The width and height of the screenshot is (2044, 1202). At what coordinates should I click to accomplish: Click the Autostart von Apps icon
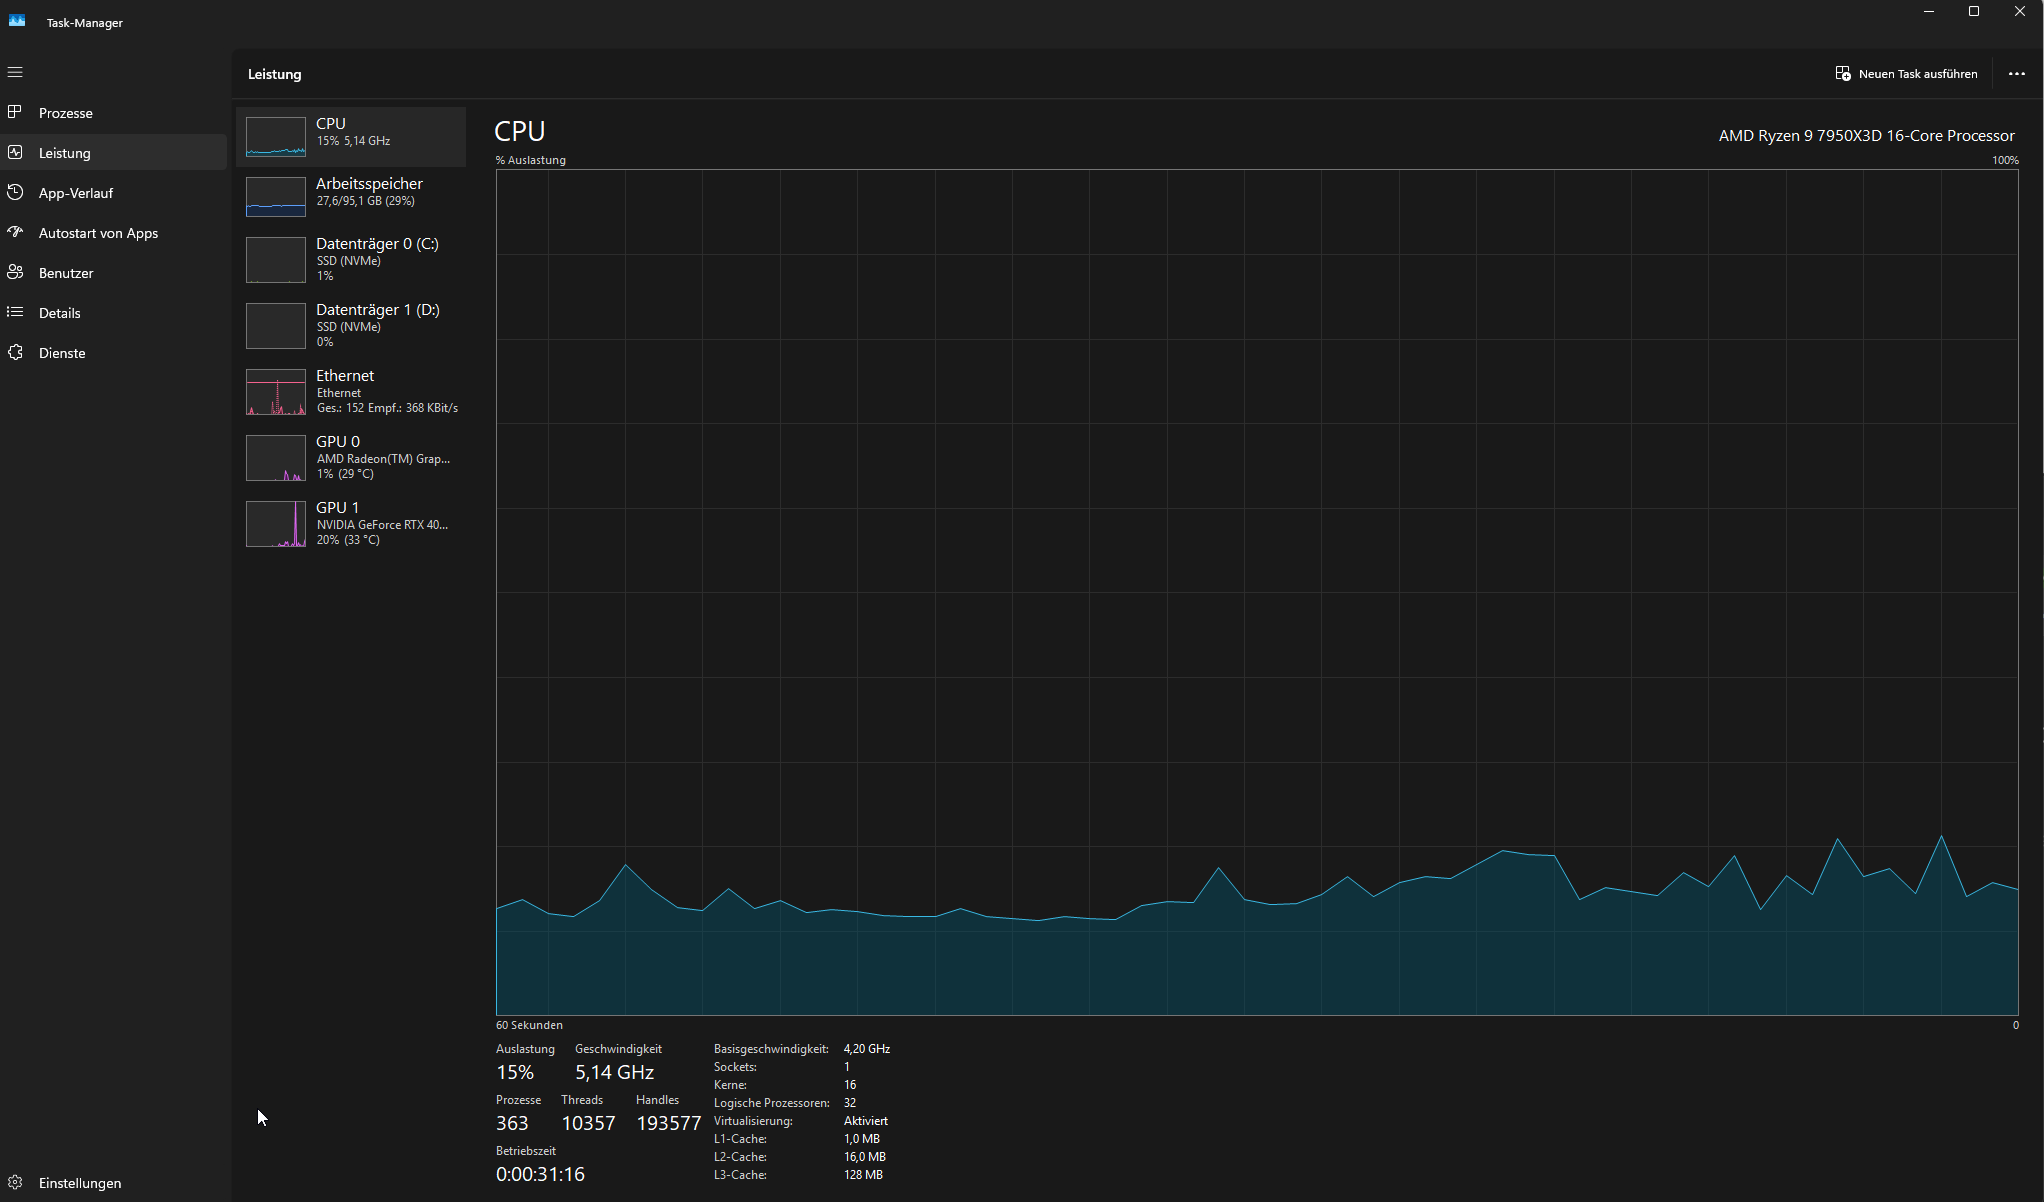click(x=15, y=232)
